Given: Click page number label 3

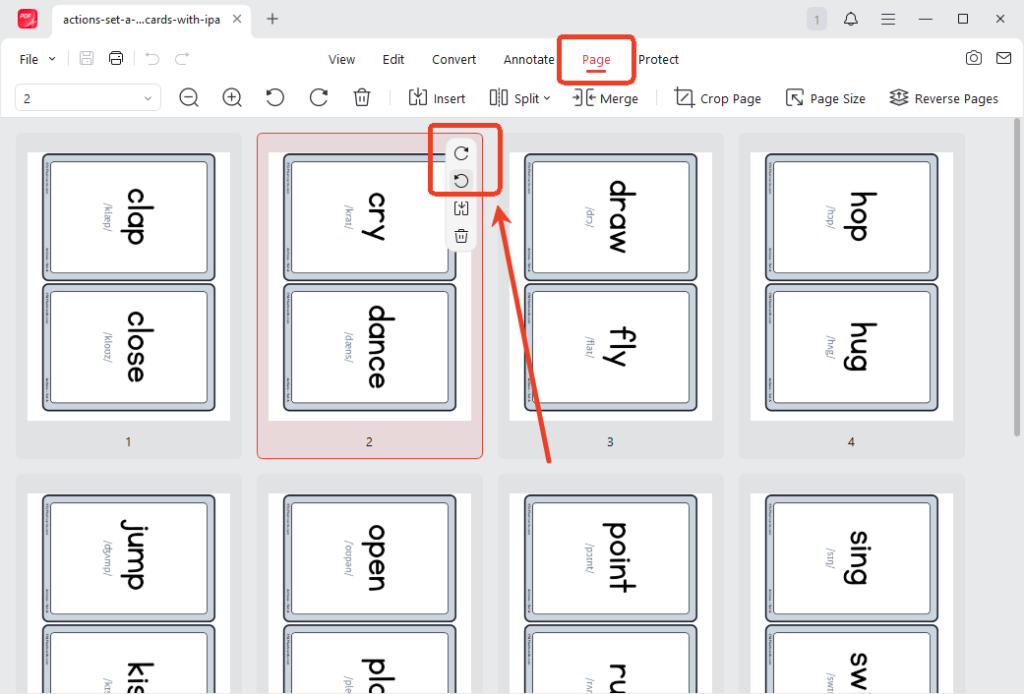Looking at the screenshot, I should (610, 442).
